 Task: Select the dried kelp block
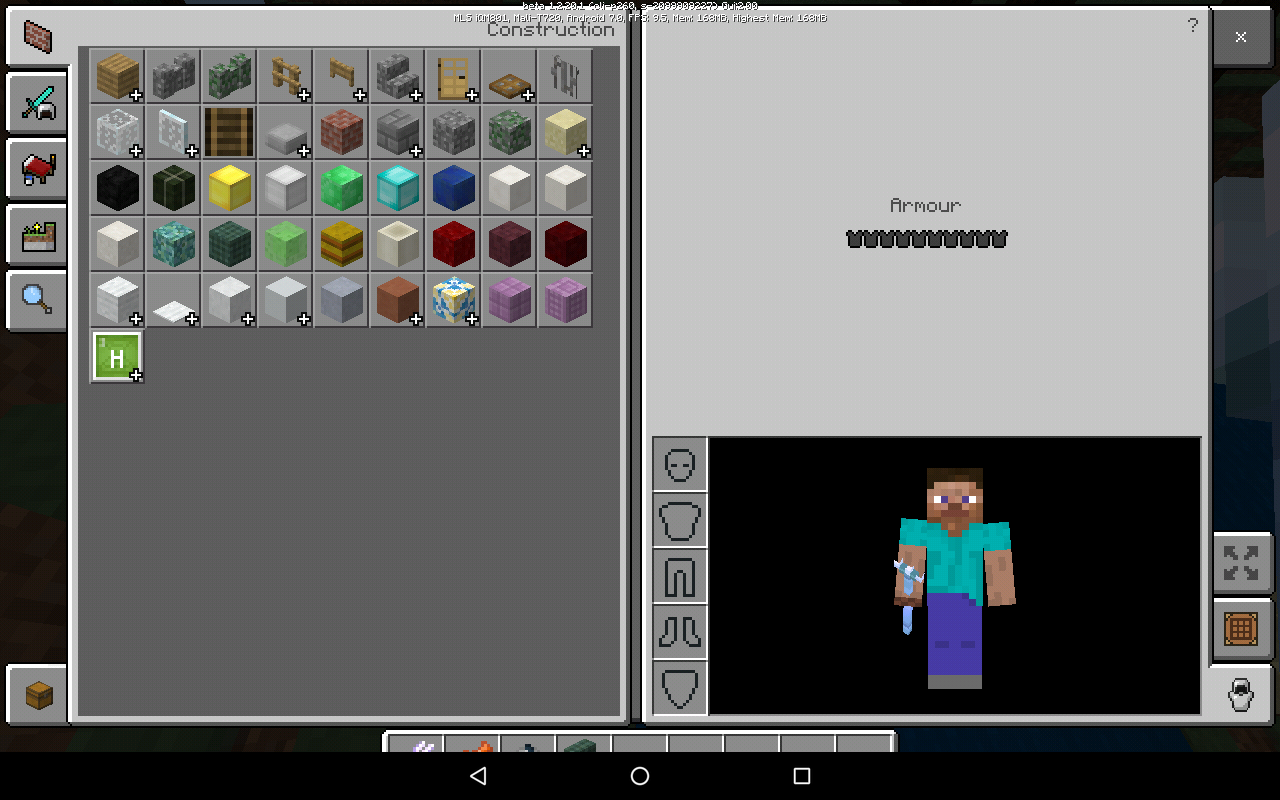point(174,188)
